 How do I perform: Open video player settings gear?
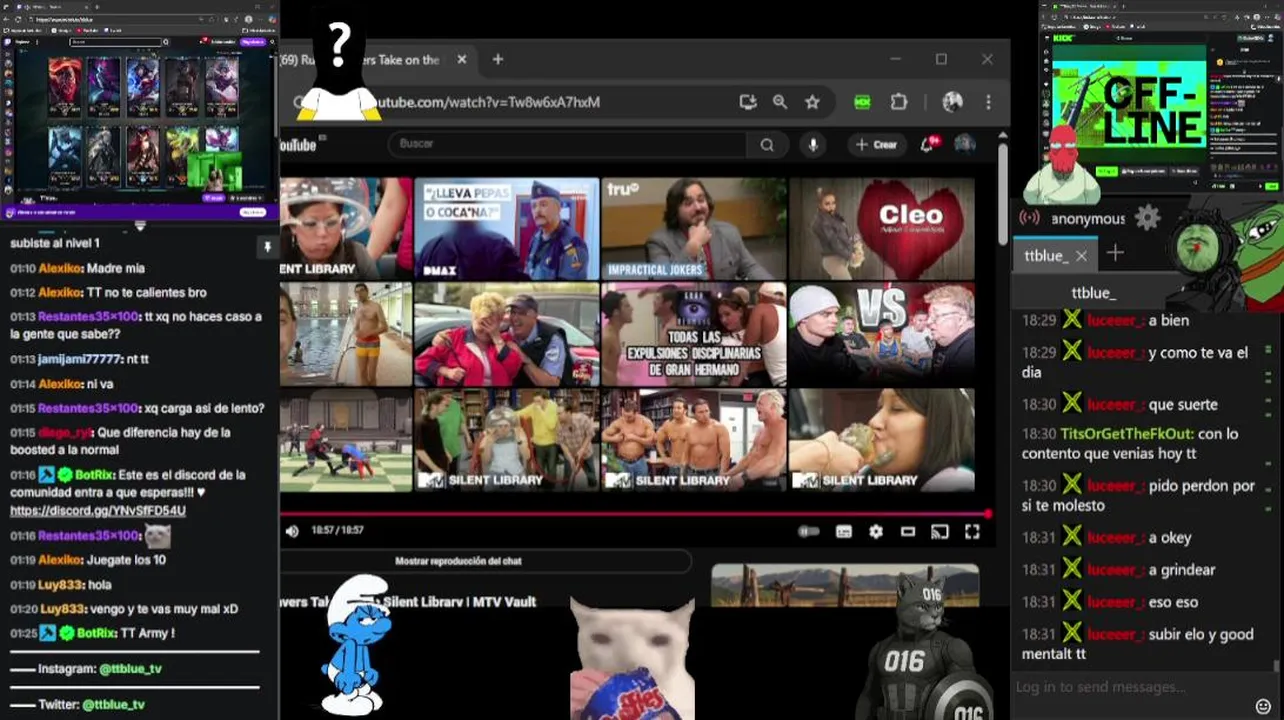pos(876,532)
